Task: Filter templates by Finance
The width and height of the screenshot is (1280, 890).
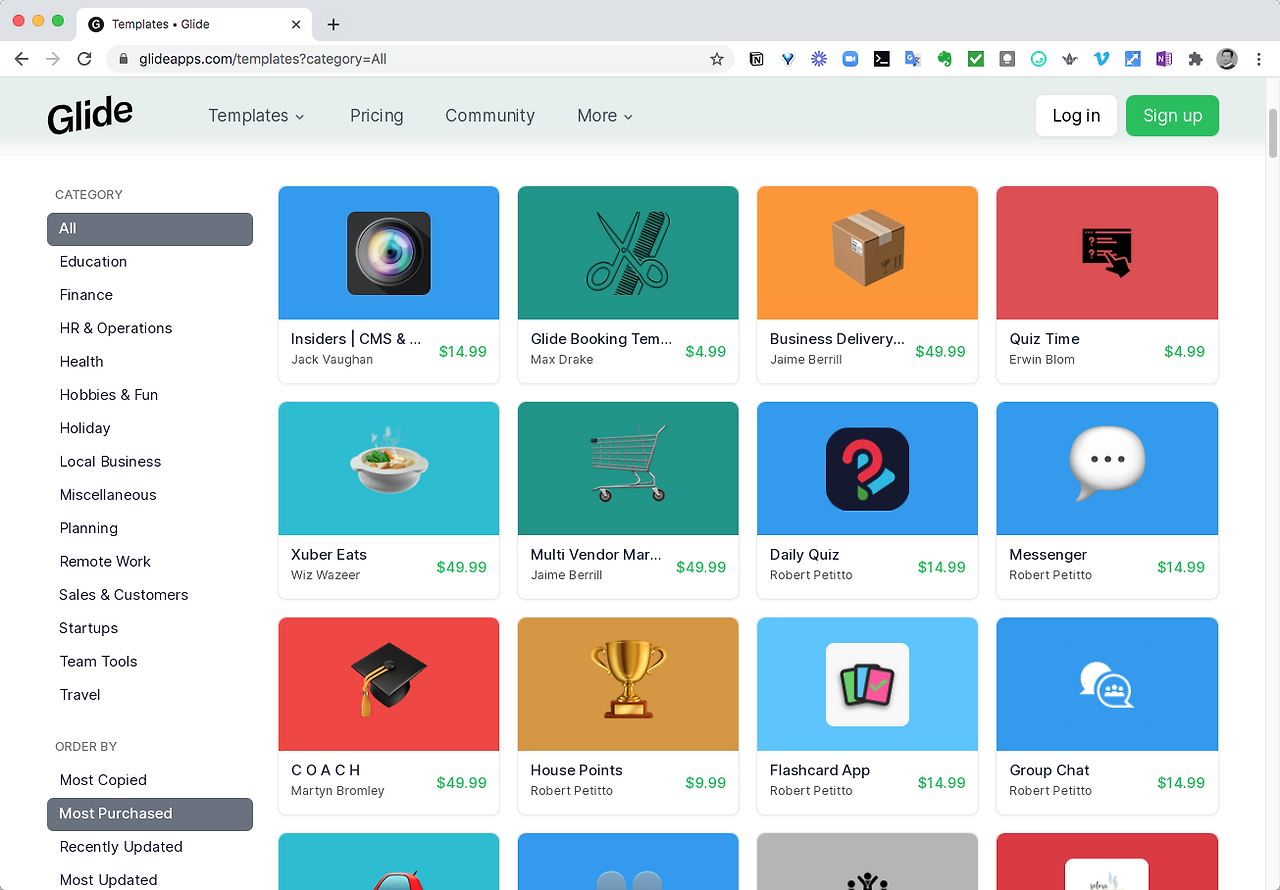Action: [86, 295]
